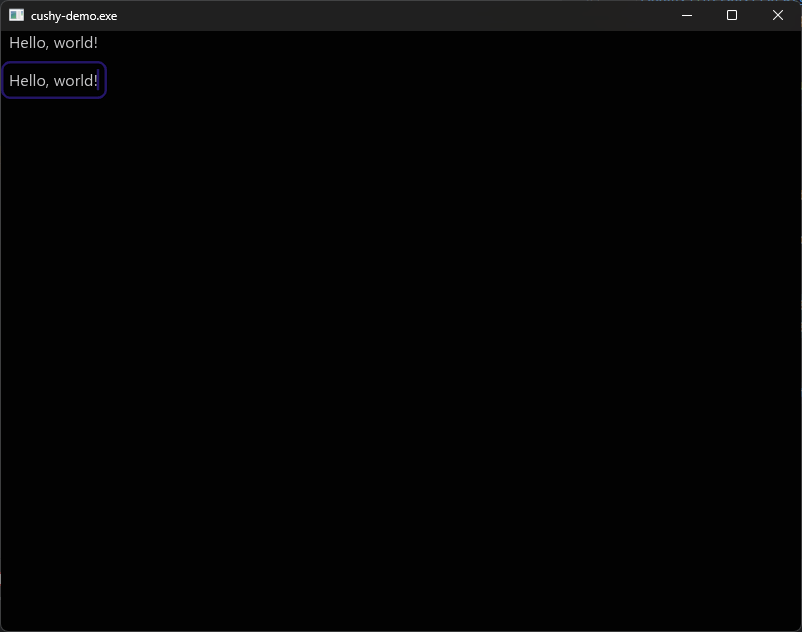802x632 pixels.
Task: Click the window control area at top right
Action: [731, 15]
